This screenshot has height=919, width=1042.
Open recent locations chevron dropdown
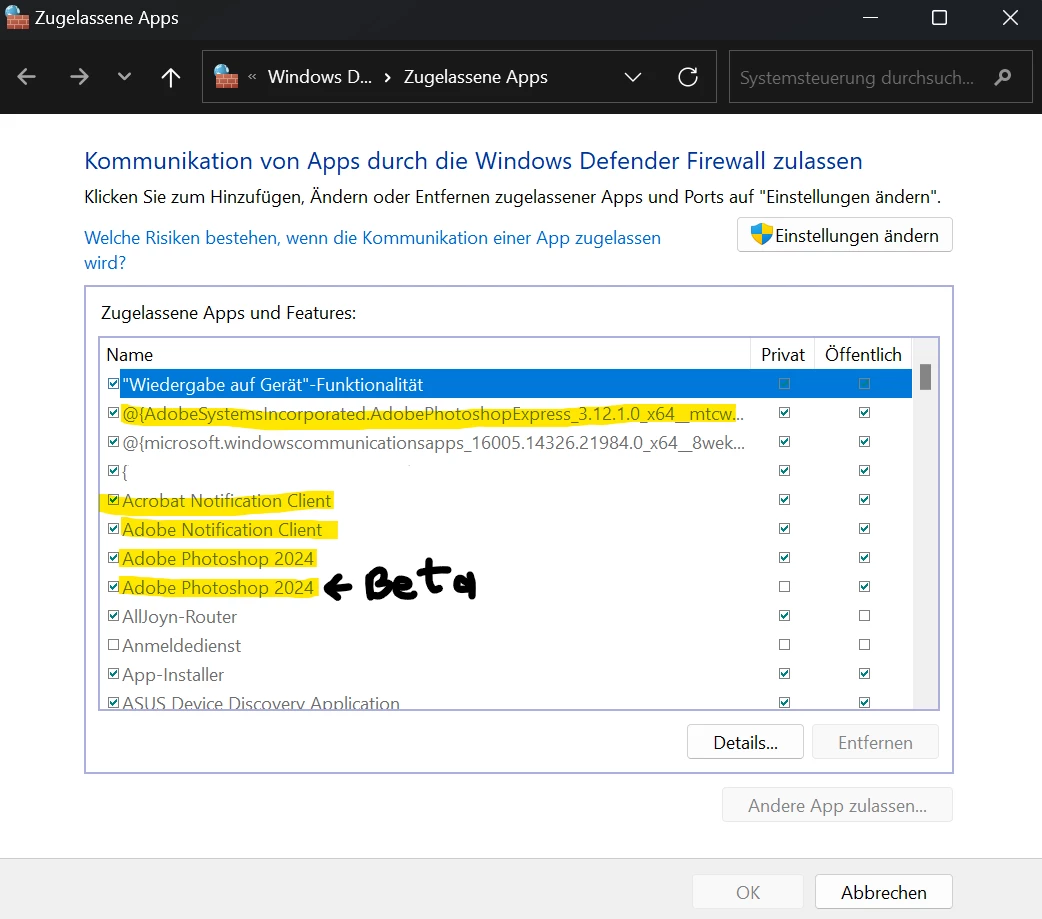(x=124, y=77)
